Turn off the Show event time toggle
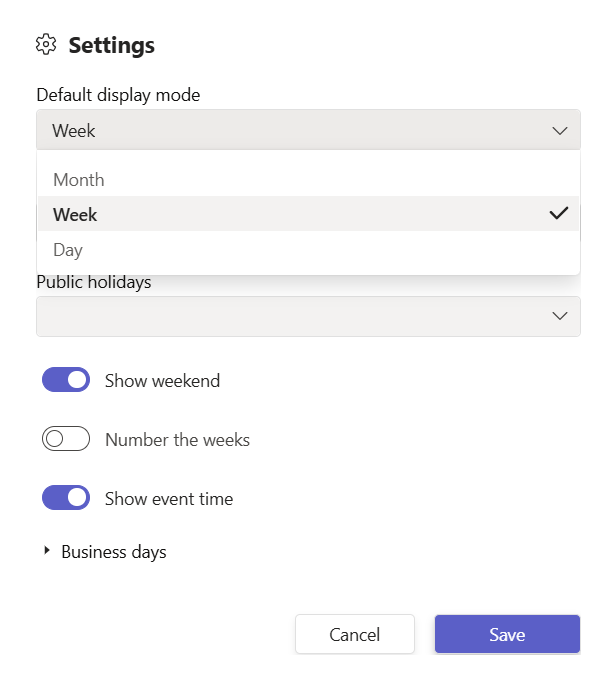 [x=66, y=498]
